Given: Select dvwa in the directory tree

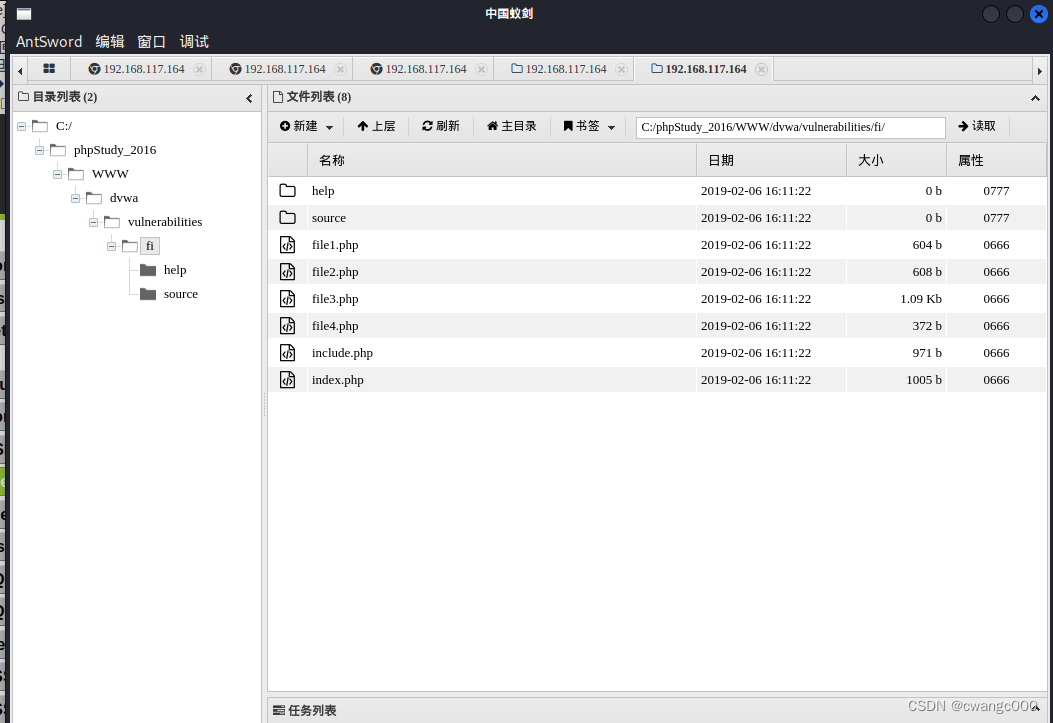Looking at the screenshot, I should 124,198.
